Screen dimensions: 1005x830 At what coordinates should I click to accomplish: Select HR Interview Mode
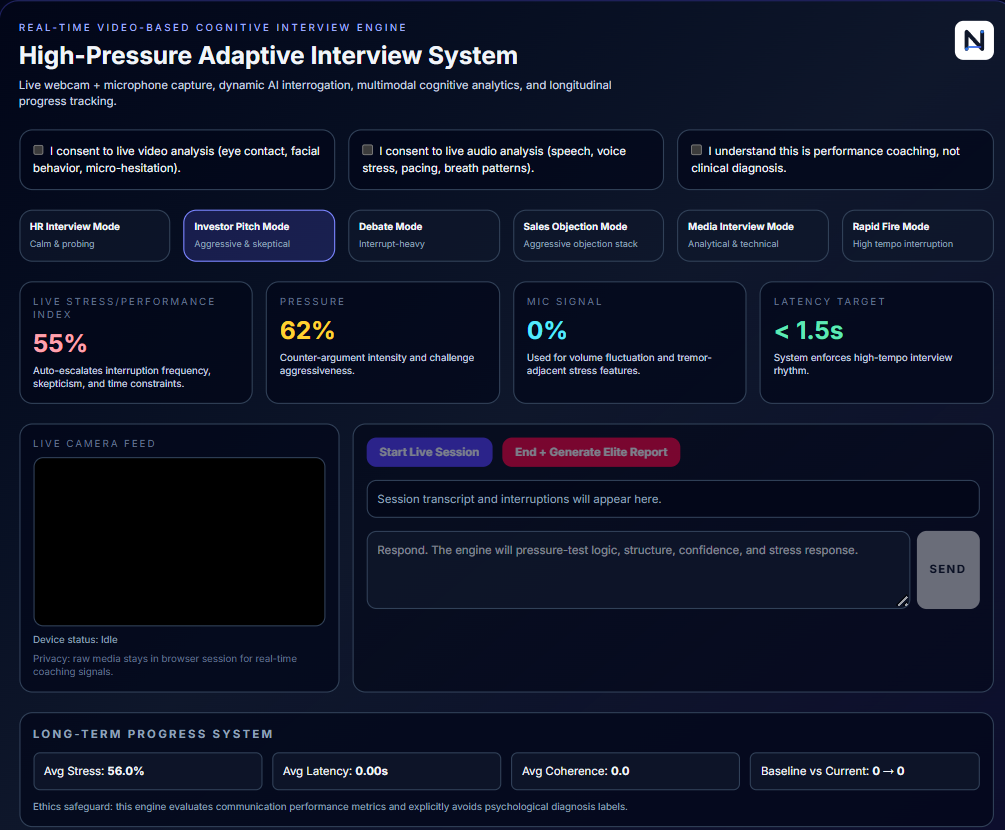point(94,235)
